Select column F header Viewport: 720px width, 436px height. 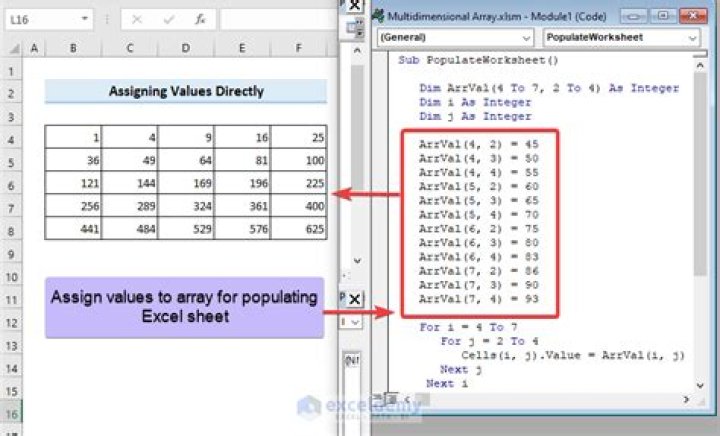click(x=299, y=48)
